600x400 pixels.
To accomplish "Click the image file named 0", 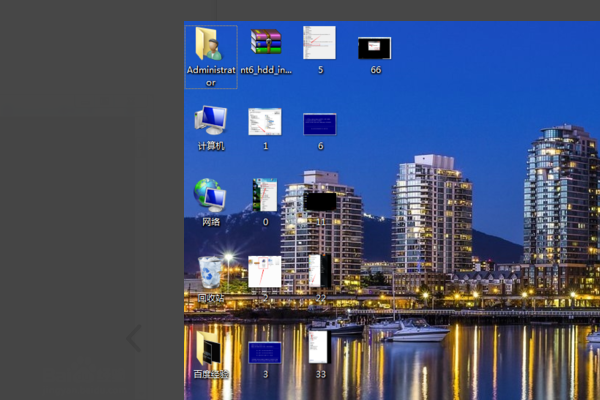I will click(x=265, y=196).
